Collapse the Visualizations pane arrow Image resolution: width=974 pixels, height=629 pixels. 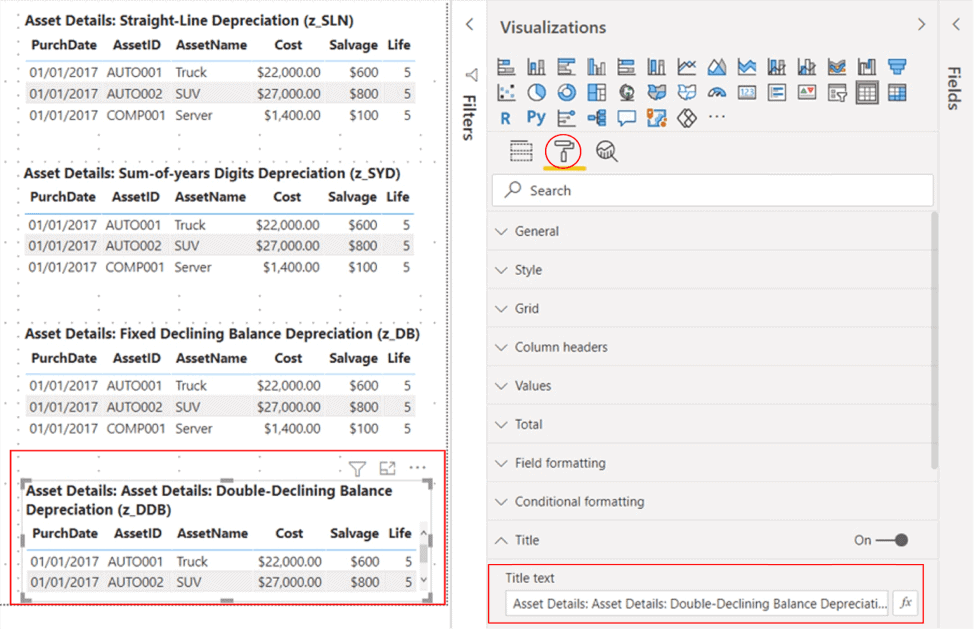pos(921,24)
